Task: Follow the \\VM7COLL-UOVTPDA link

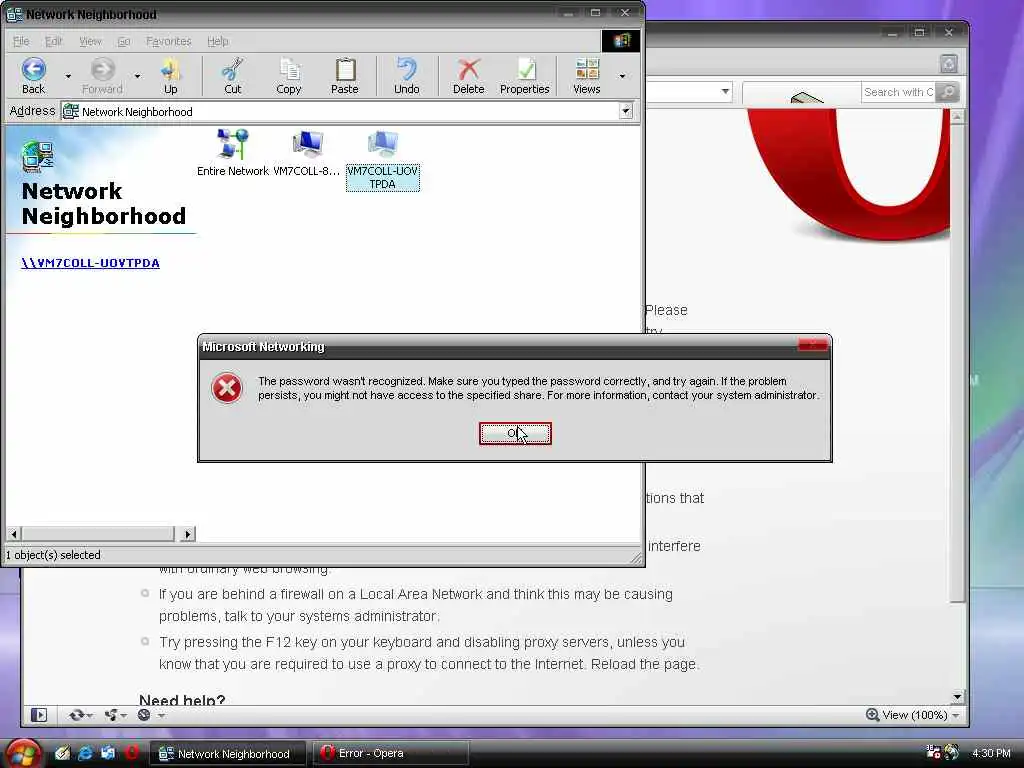Action: [90, 263]
